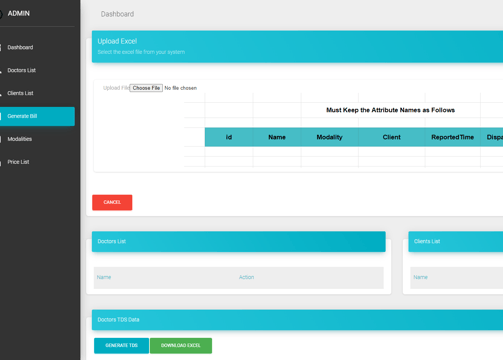Screen dimensions: 503x360
Task: Click the Choose File button
Action: coord(146,88)
